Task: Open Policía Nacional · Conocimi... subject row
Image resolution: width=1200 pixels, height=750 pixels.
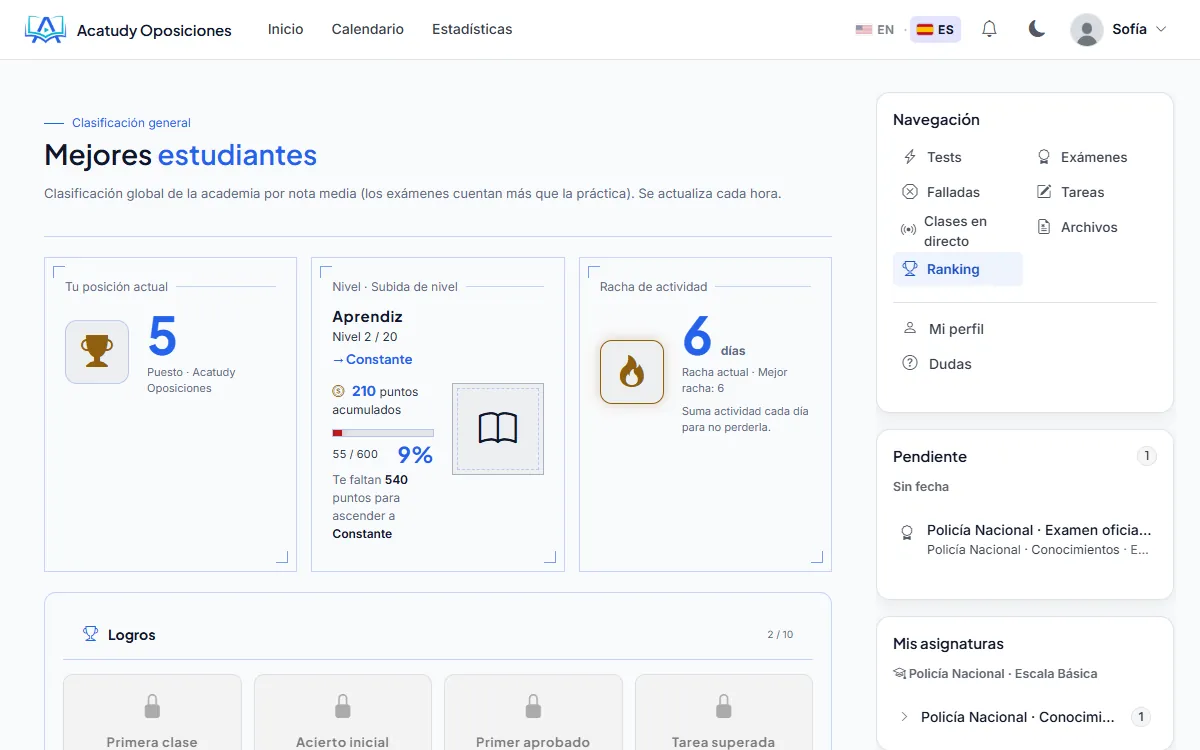Action: [1025, 717]
